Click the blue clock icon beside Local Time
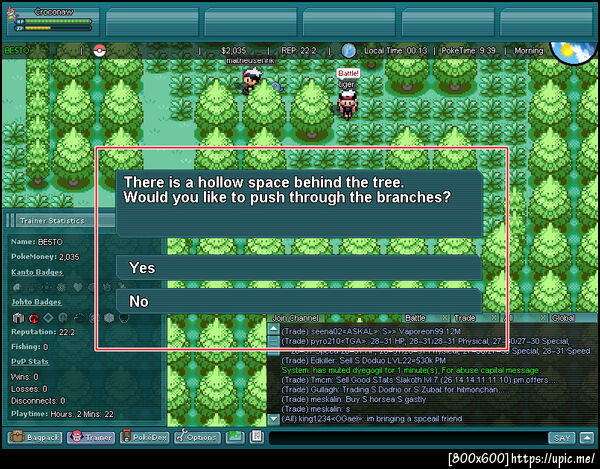Viewport: 600px width, 469px height. pyautogui.click(x=348, y=50)
